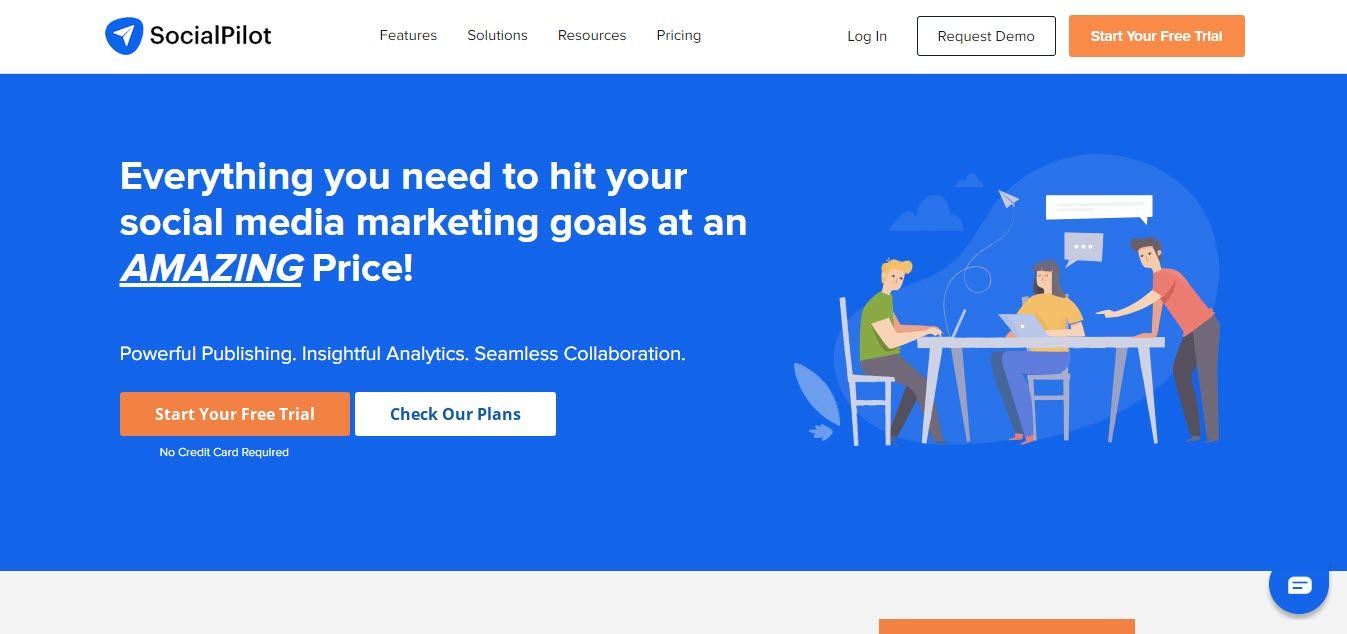Click the Log In link
The image size is (1347, 634).
[x=866, y=36]
